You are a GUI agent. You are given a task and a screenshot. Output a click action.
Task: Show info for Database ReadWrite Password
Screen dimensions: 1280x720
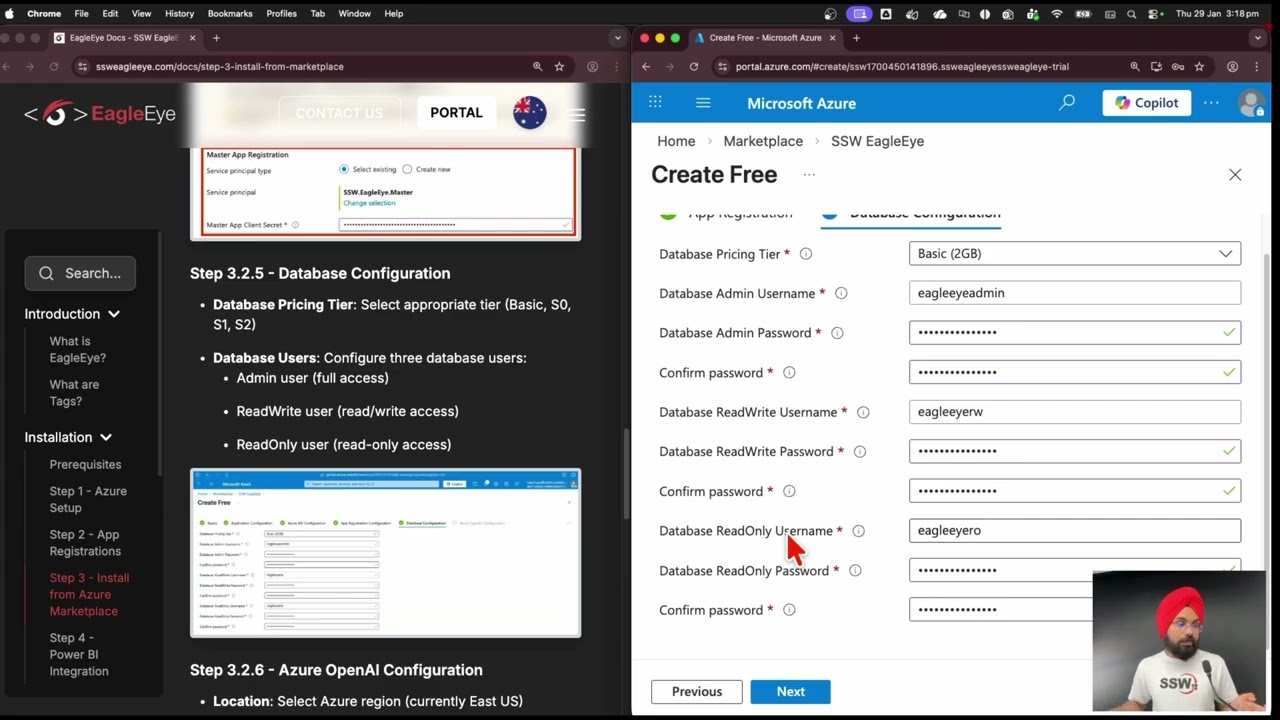point(860,451)
